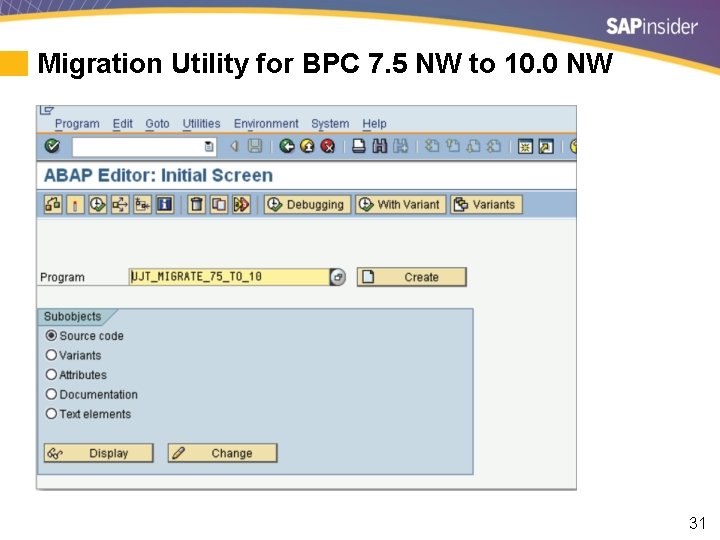Click the blue Information icon

pos(165,204)
